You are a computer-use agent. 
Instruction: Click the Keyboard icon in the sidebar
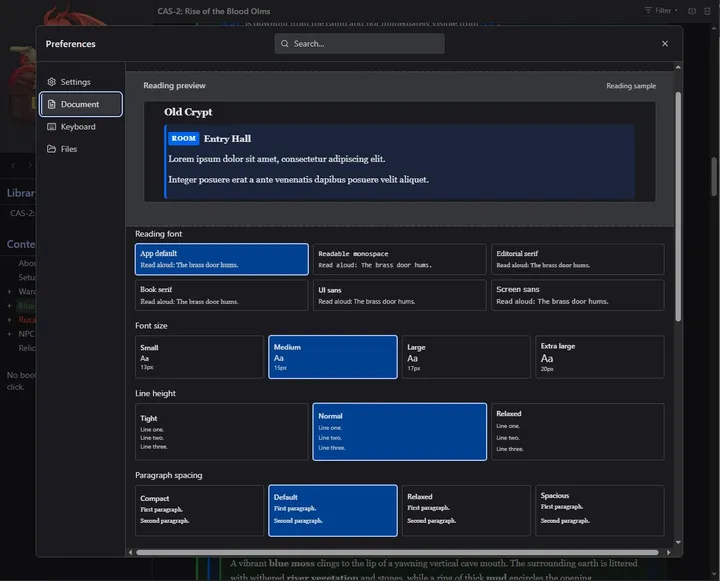(51, 127)
